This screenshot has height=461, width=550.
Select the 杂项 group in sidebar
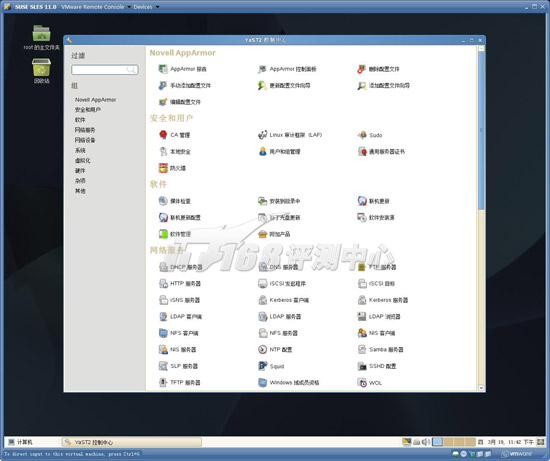(x=80, y=181)
